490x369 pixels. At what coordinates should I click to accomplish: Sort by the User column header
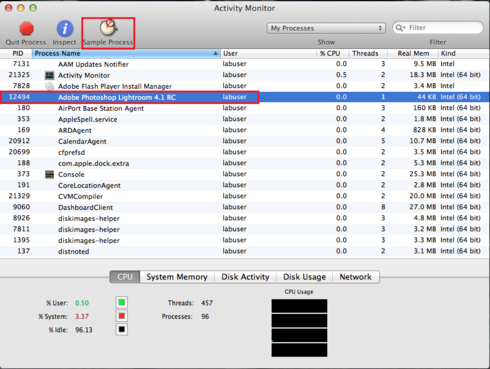pos(268,53)
